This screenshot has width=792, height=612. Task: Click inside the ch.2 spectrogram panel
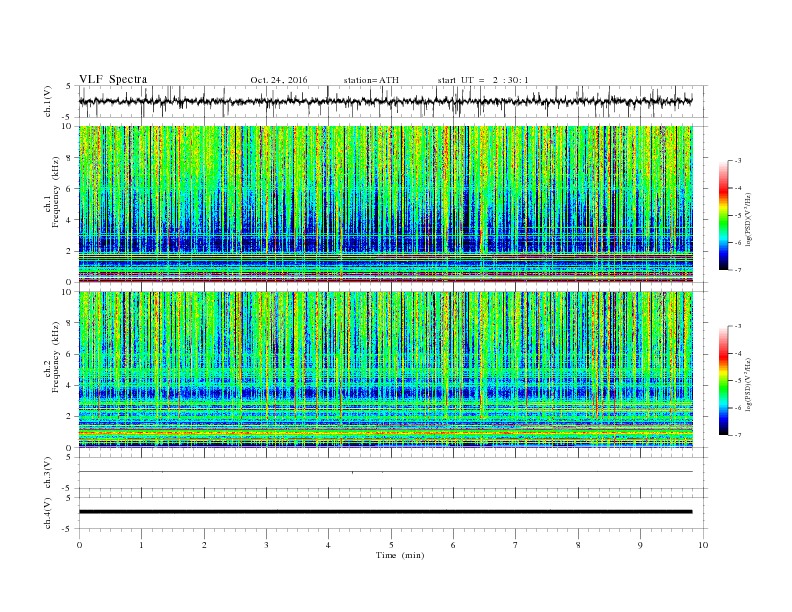point(385,369)
